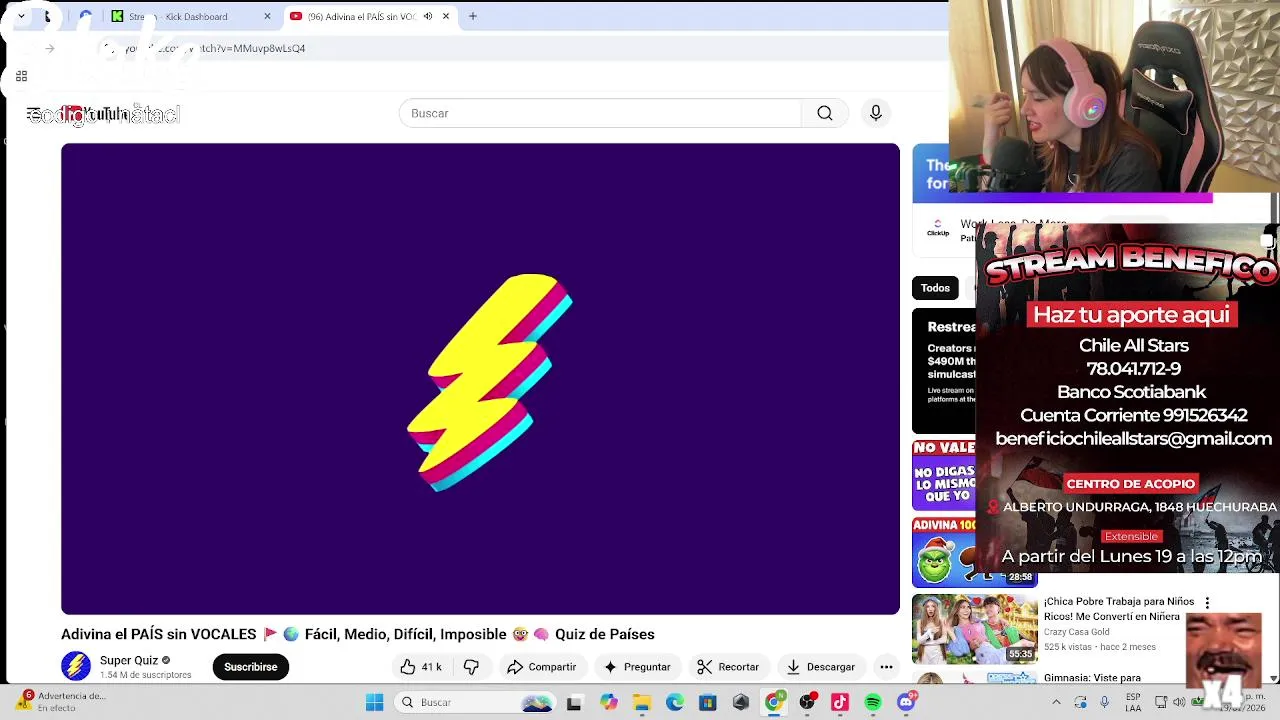
Task: Open options menu for Chica Pobre video
Action: [1207, 603]
